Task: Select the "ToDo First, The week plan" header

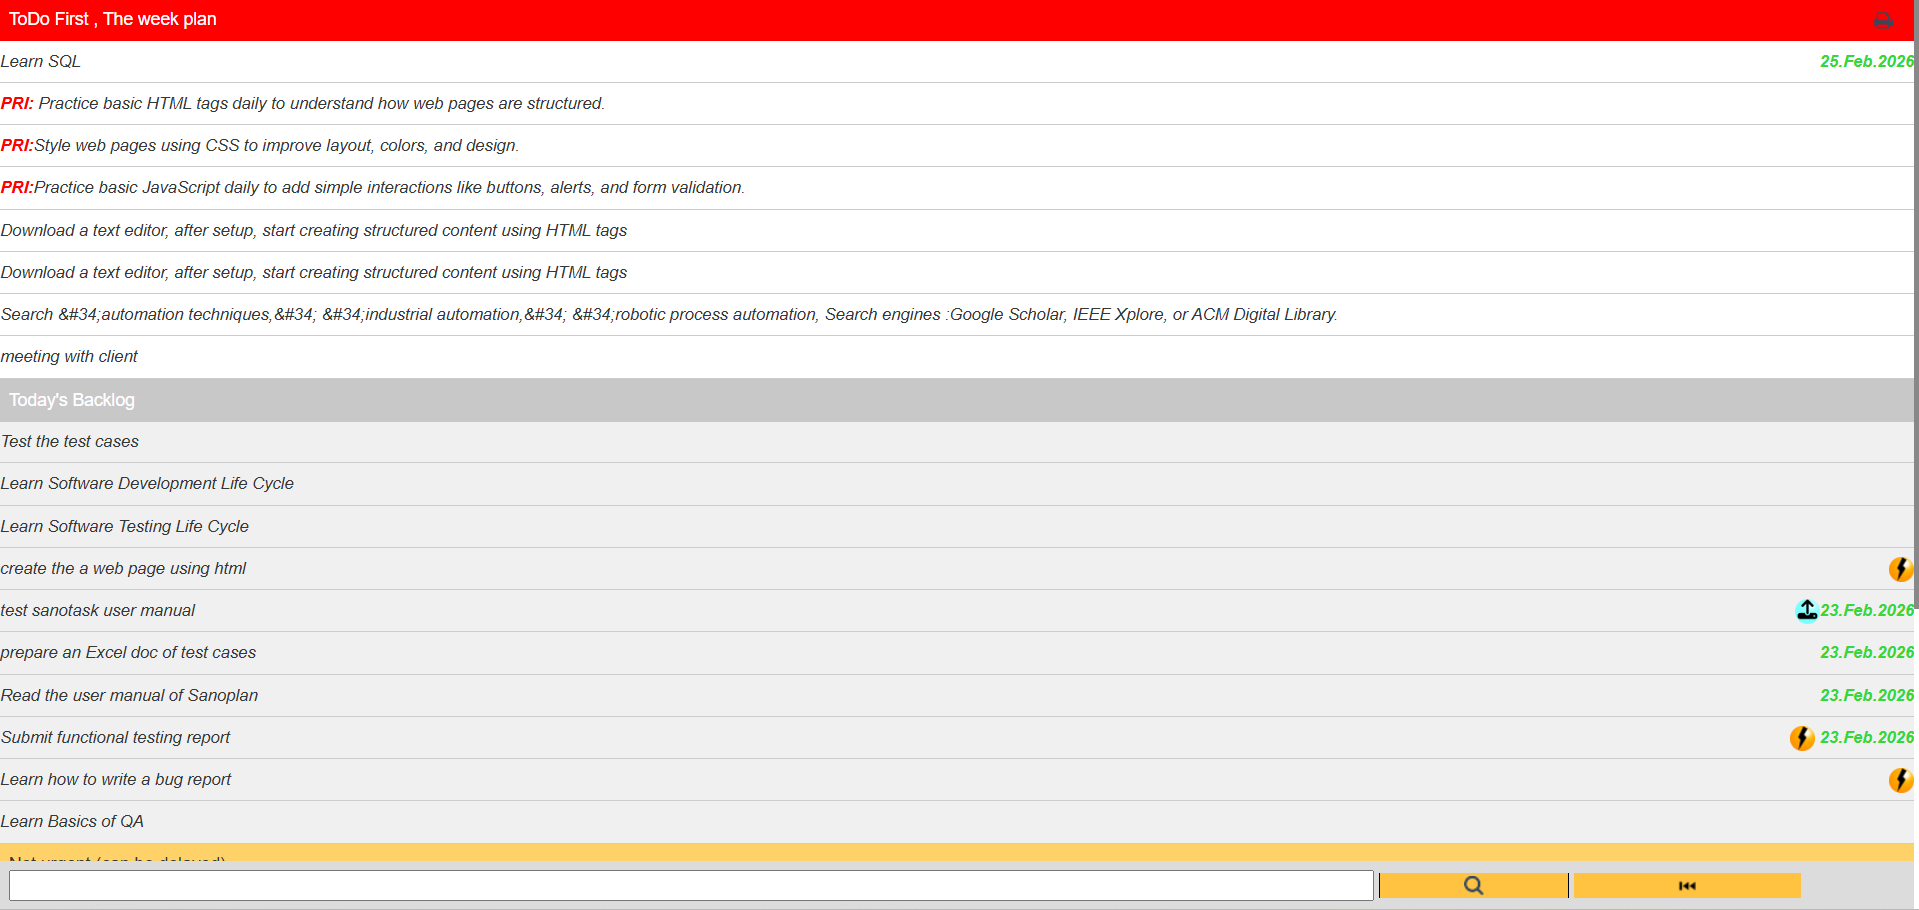Action: coord(113,19)
